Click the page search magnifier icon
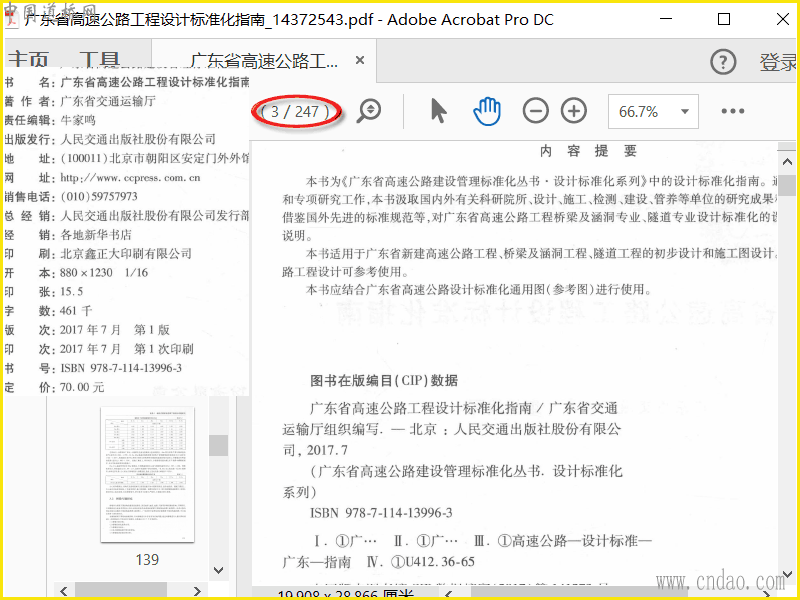The height and width of the screenshot is (600, 800). [x=369, y=111]
